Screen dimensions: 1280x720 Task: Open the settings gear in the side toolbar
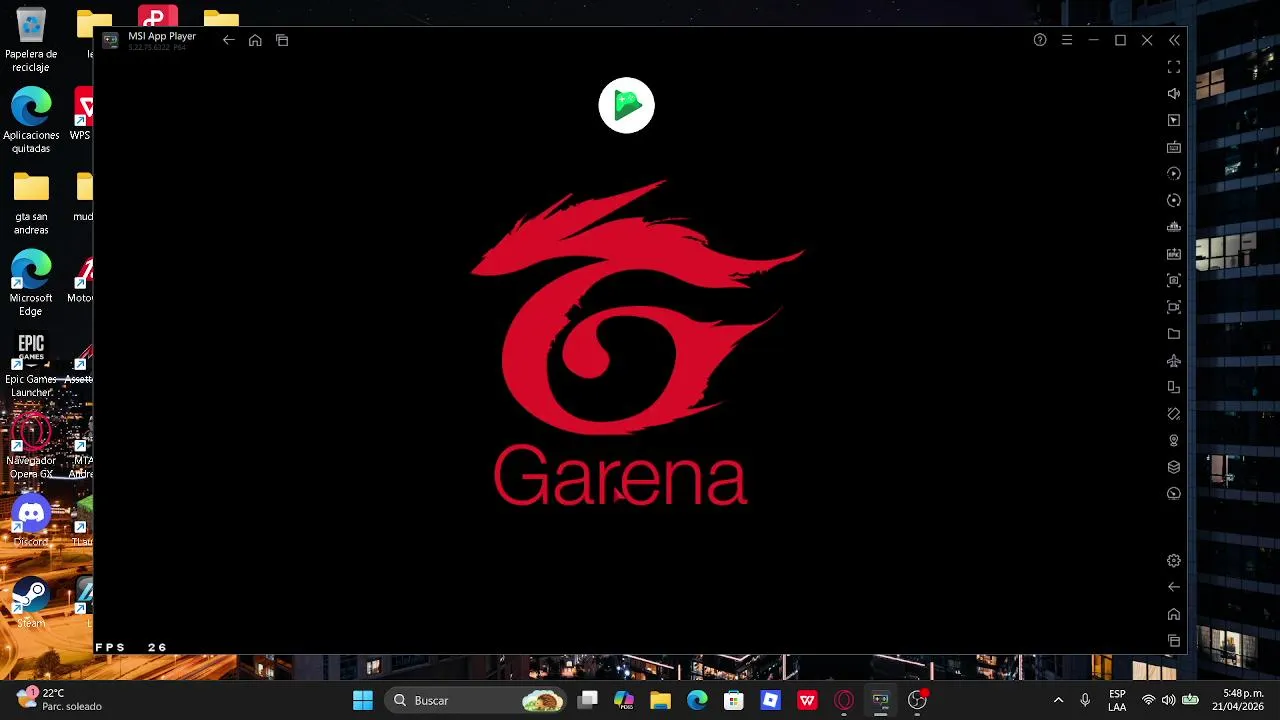[x=1174, y=560]
